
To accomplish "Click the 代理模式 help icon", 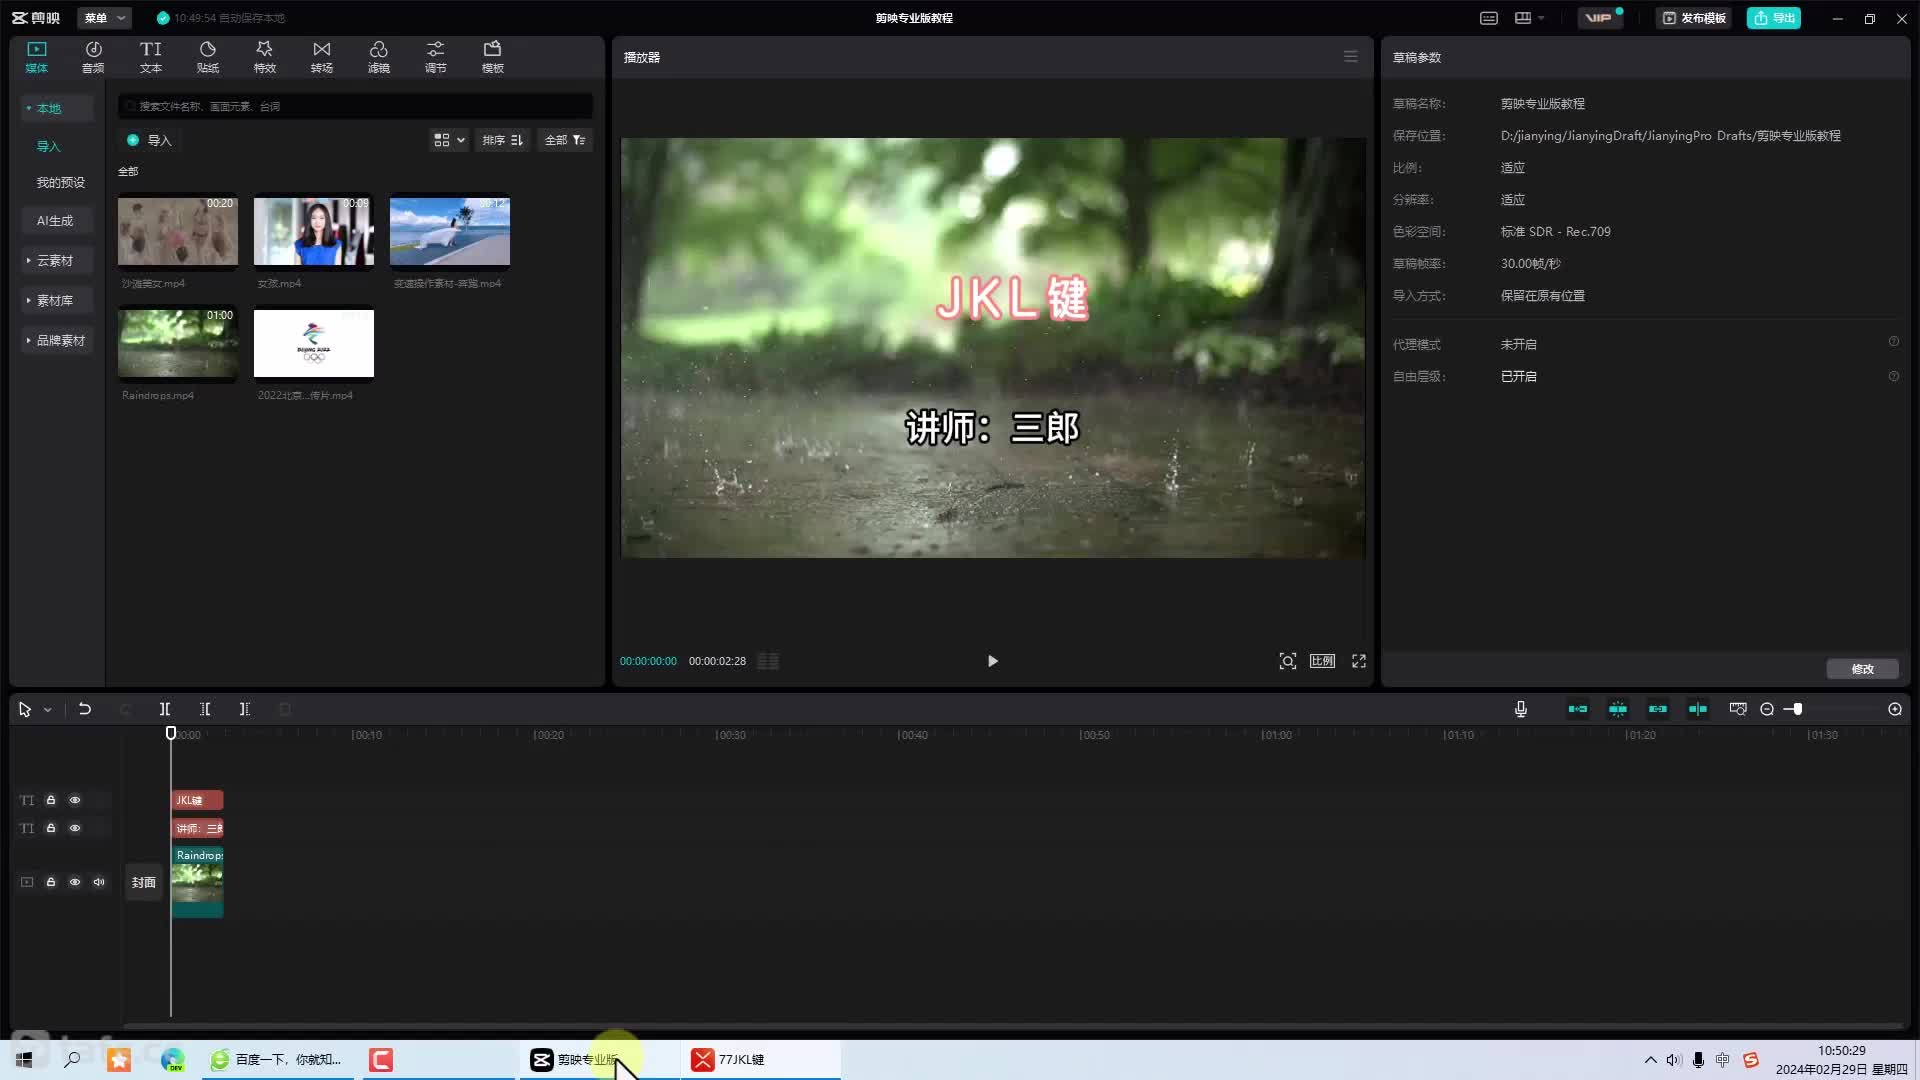I will click(1893, 342).
